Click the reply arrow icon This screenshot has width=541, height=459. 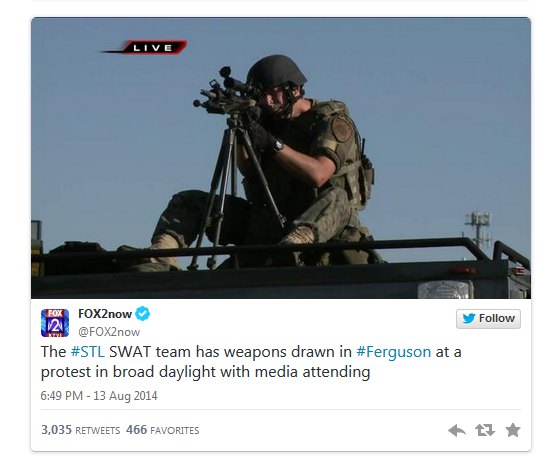tap(456, 430)
